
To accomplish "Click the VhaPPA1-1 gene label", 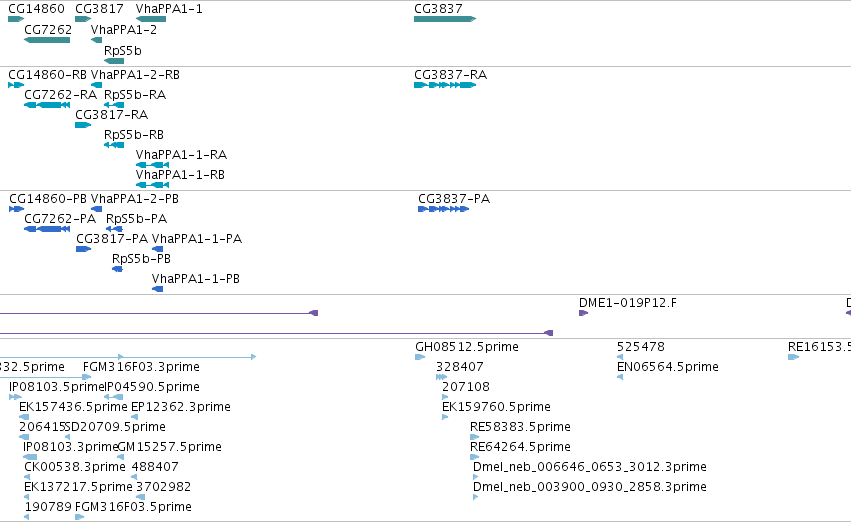I will point(169,9).
